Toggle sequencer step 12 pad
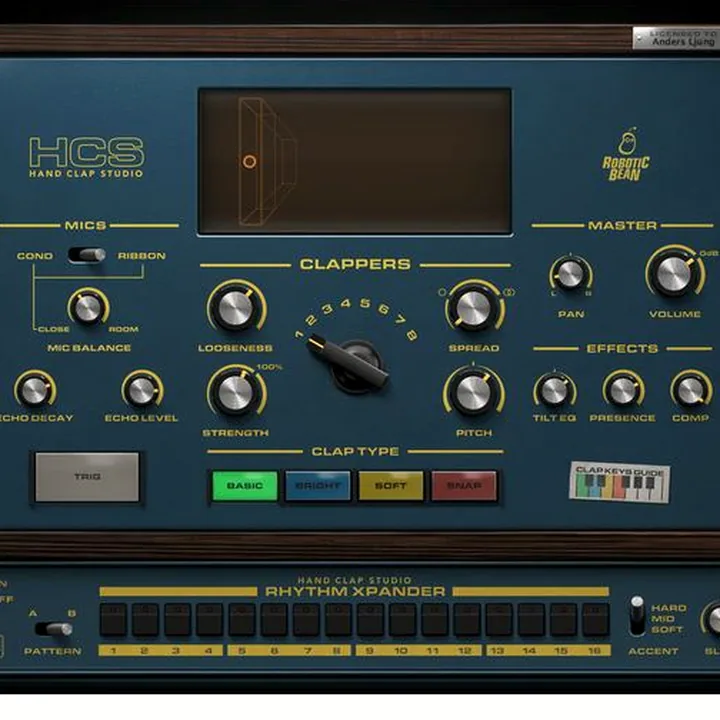The width and height of the screenshot is (720, 720). 467,619
